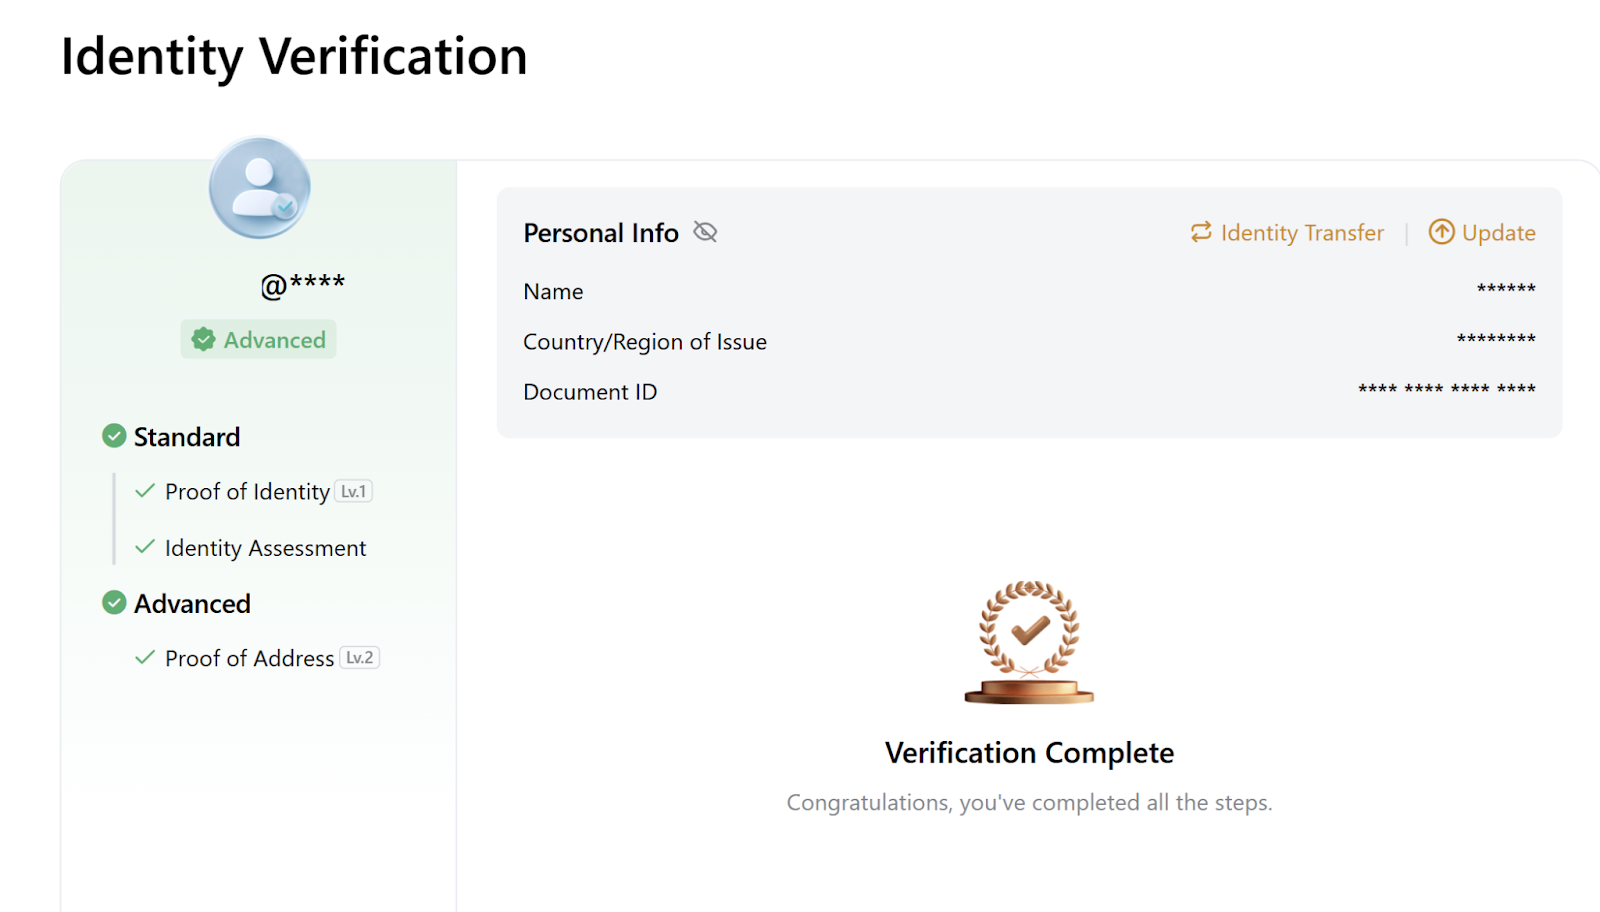Click the green check icon beside Standard
Viewport: 1600px width, 912px height.
point(113,435)
